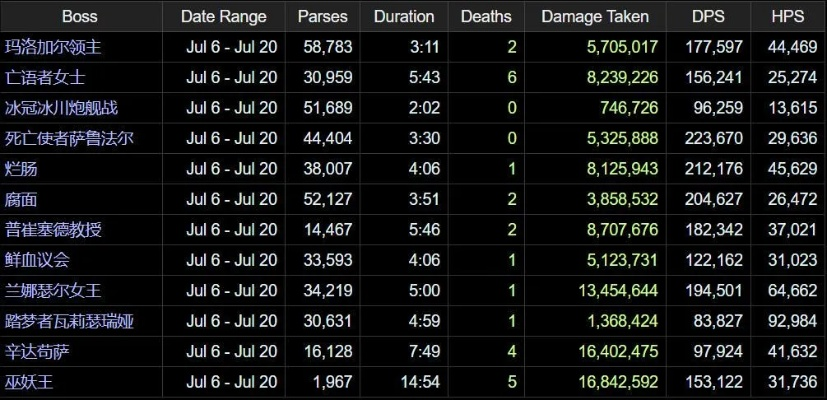
Task: Select the 辛达苟萨 boss link
Action: [x=37, y=352]
